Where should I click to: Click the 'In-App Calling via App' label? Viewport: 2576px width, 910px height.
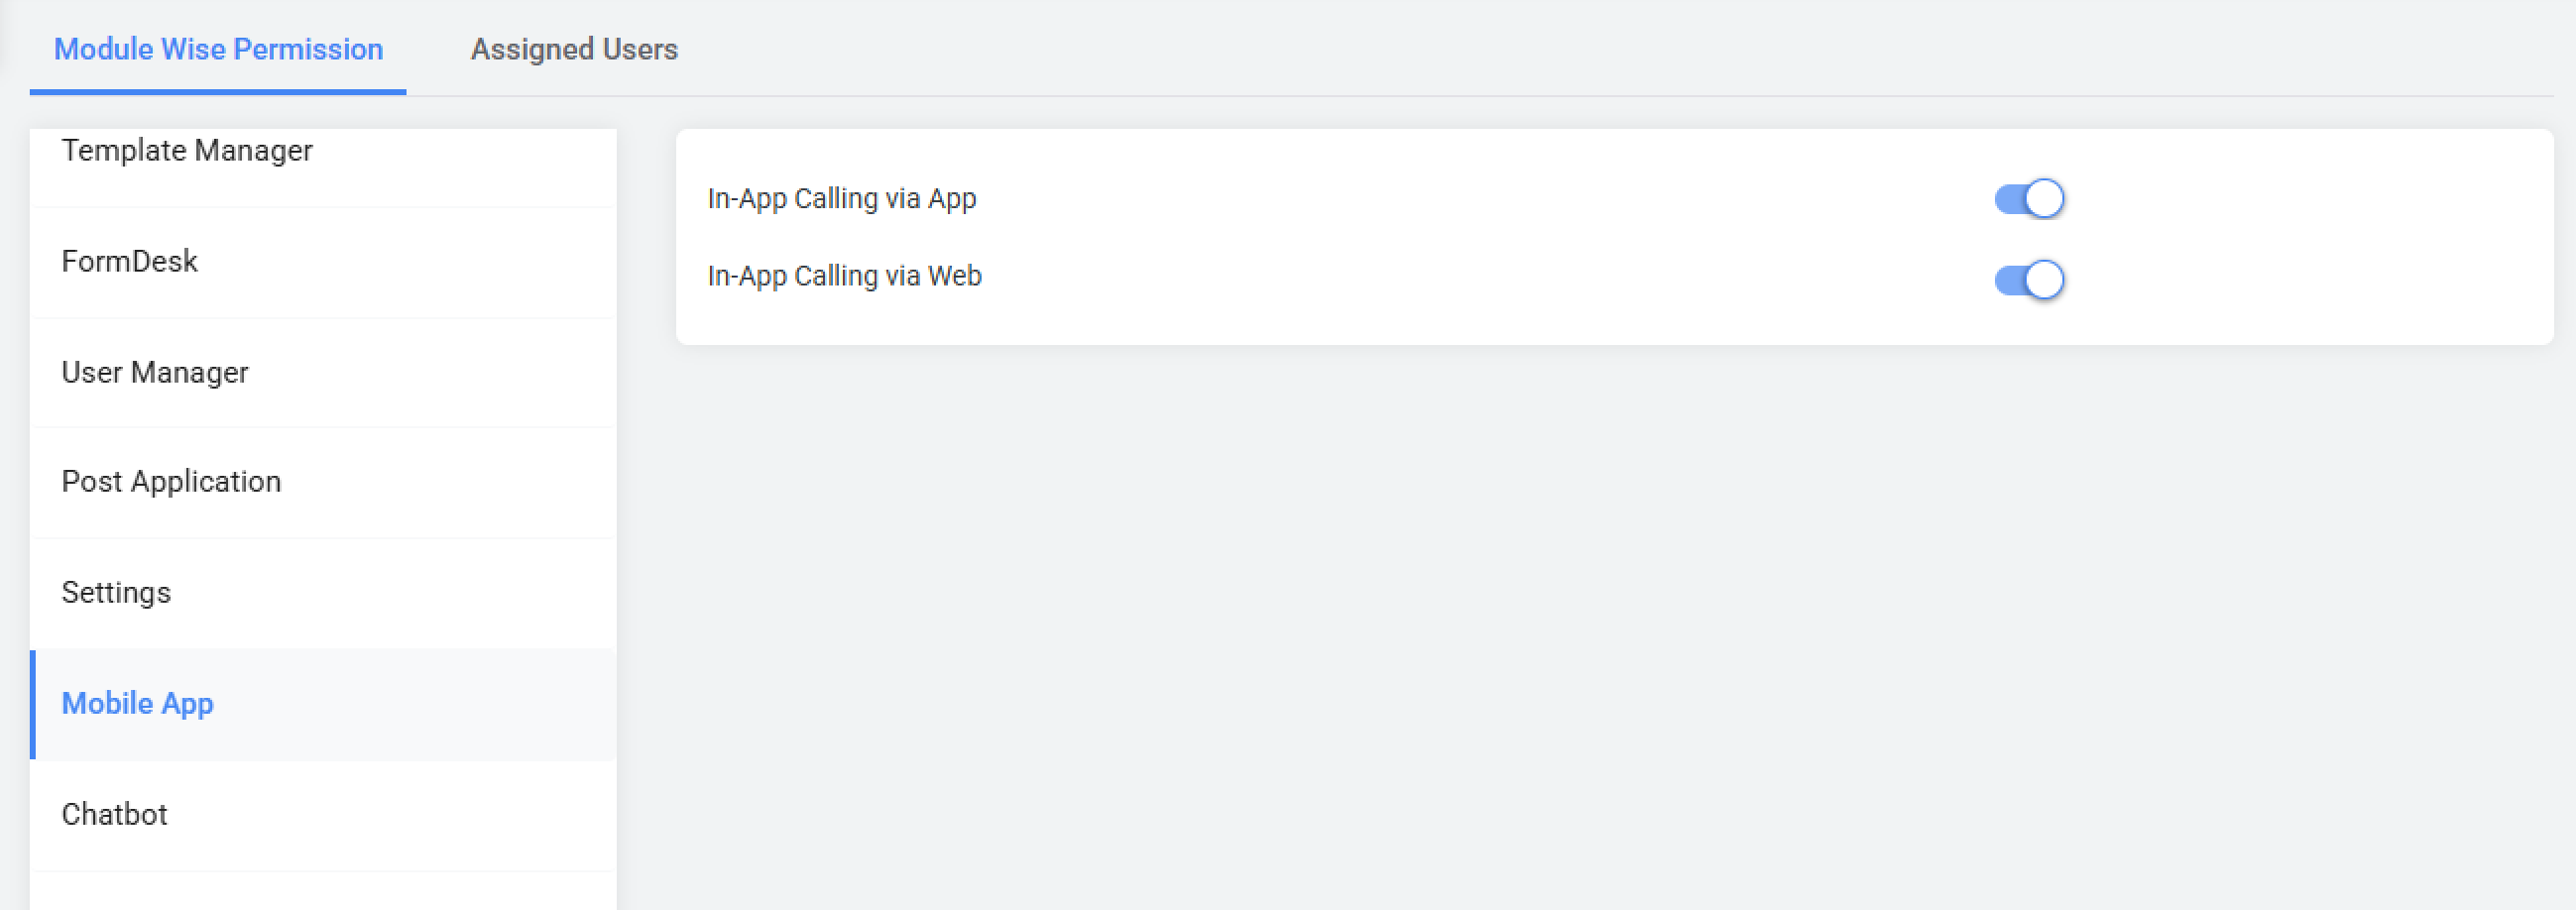tap(842, 199)
